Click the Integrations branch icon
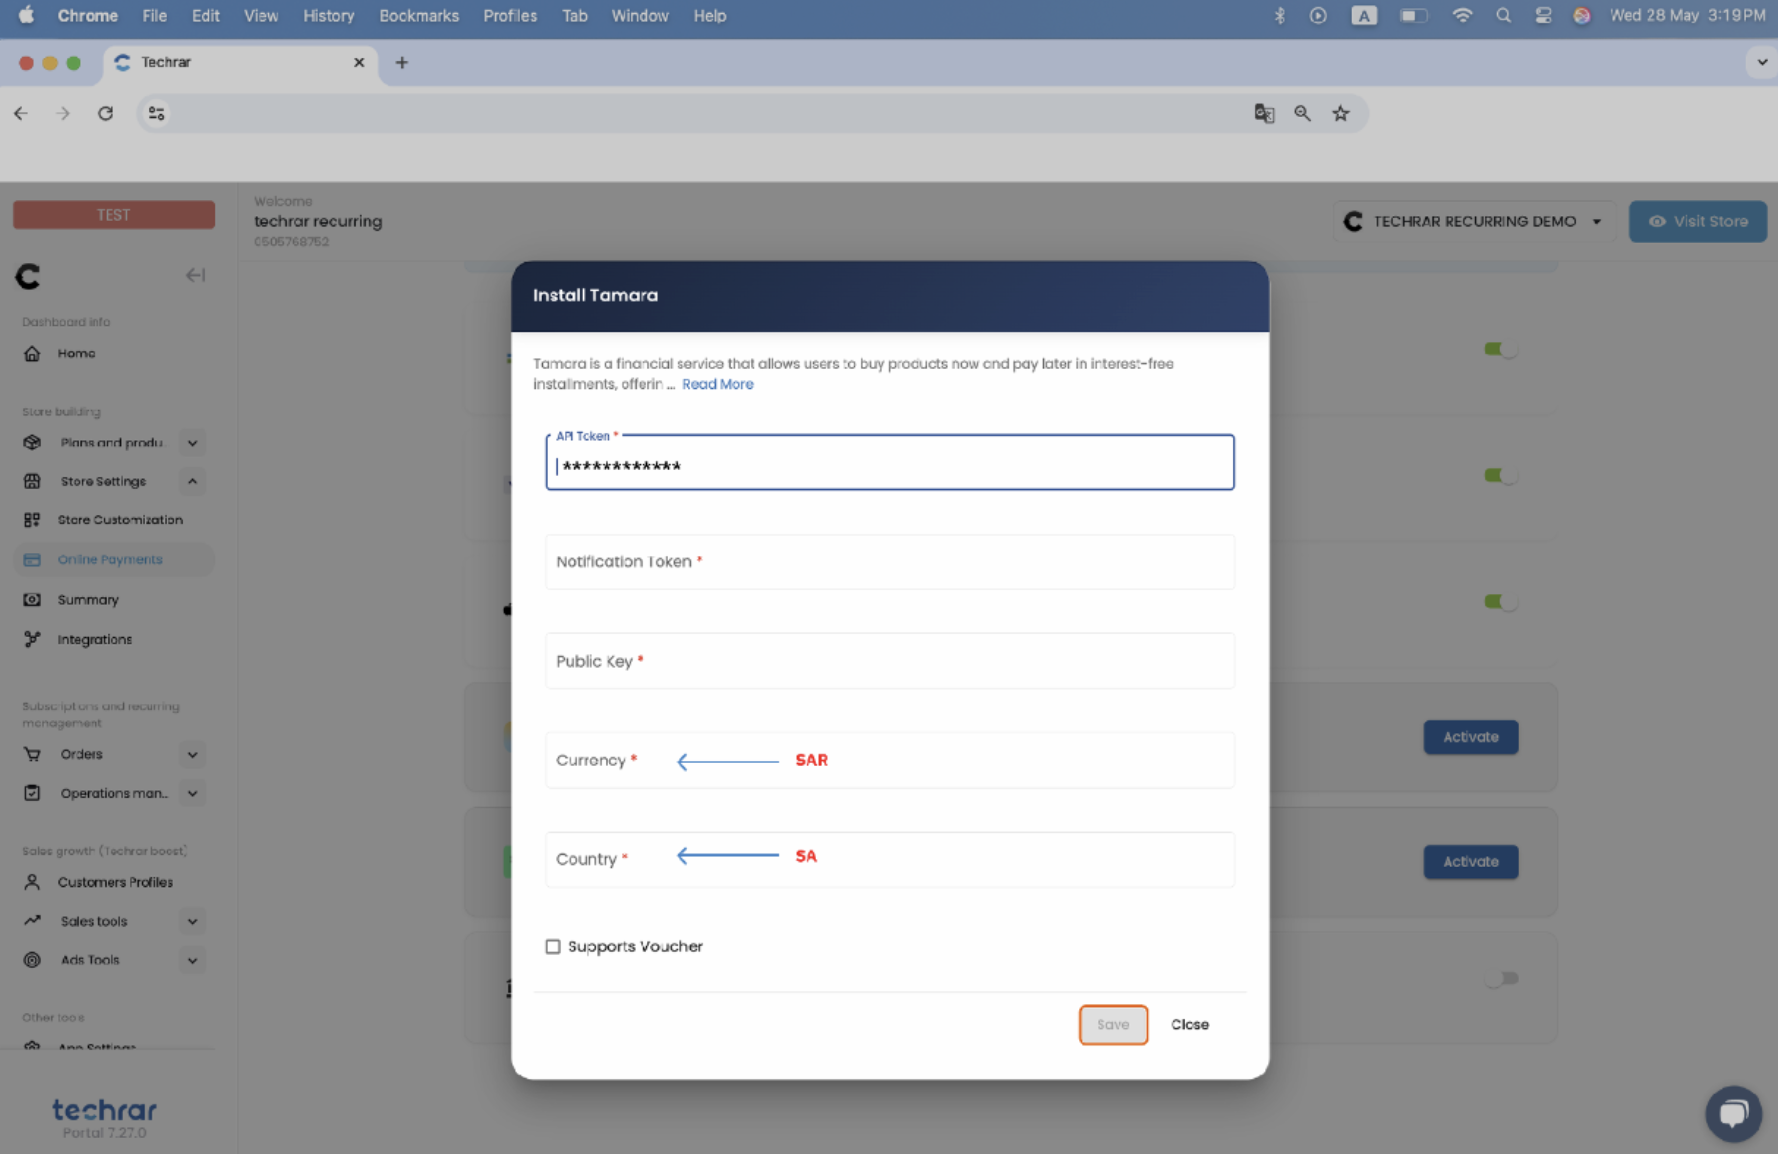The width and height of the screenshot is (1778, 1154). [x=32, y=639]
